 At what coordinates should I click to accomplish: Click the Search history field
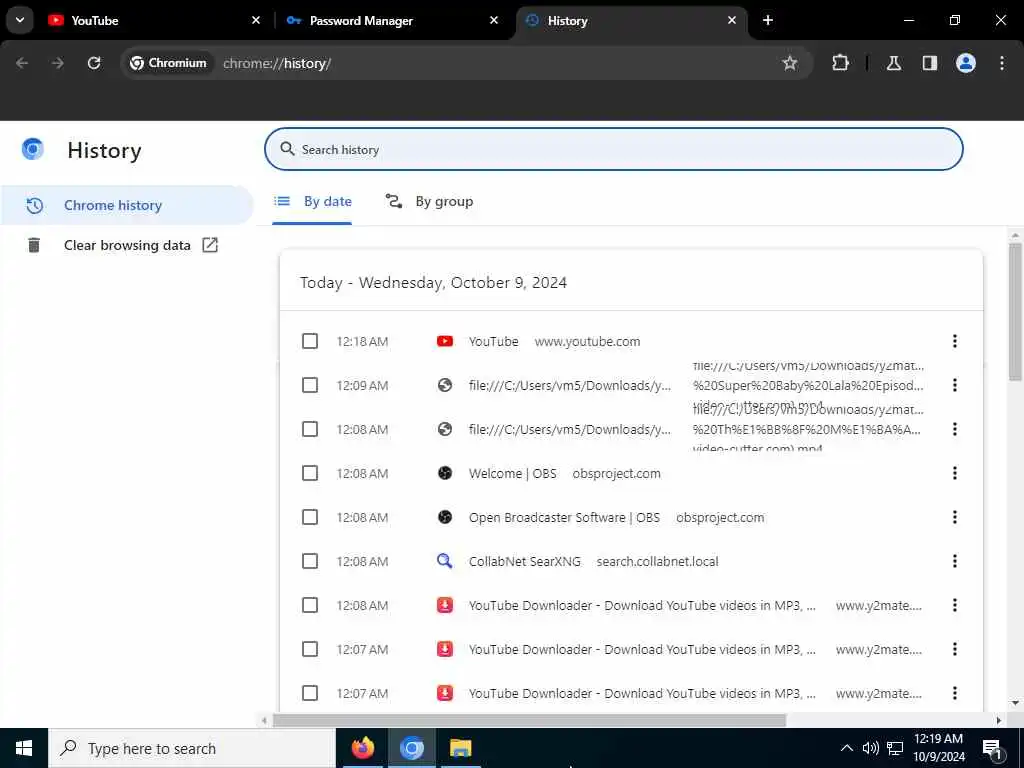coord(614,149)
